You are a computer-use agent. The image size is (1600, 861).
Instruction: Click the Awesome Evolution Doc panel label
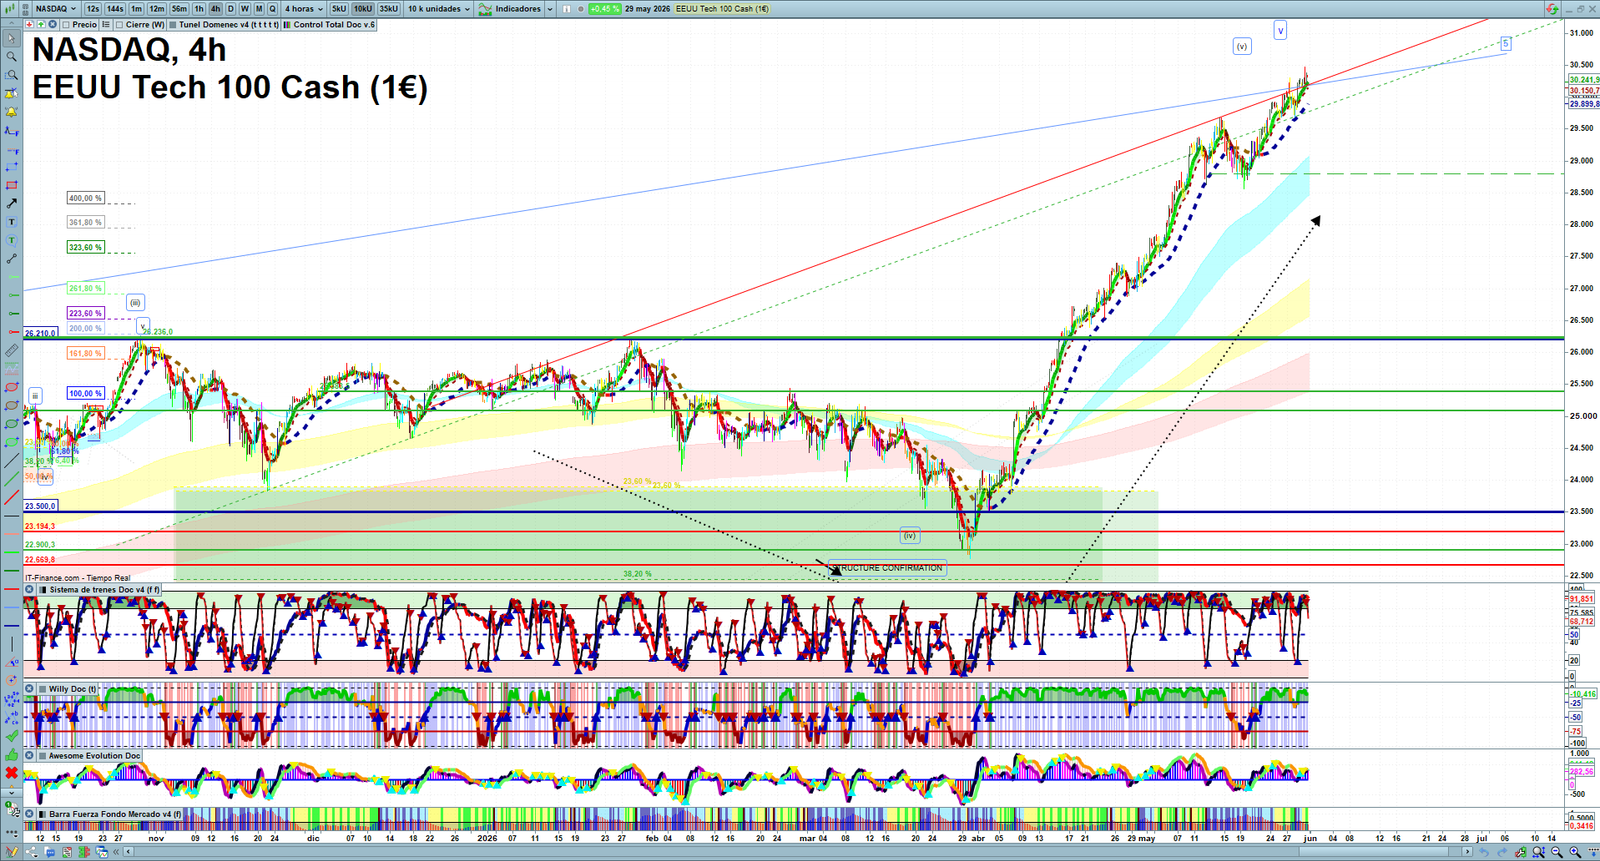click(95, 755)
